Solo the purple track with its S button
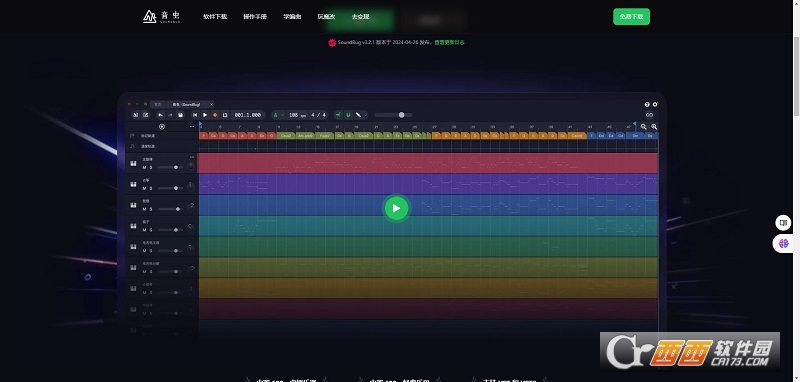800x382 pixels. pos(151,188)
